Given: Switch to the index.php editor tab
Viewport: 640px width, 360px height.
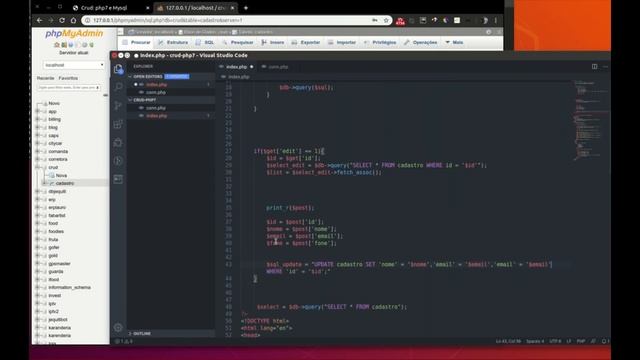Looking at the screenshot, I should click(236, 67).
